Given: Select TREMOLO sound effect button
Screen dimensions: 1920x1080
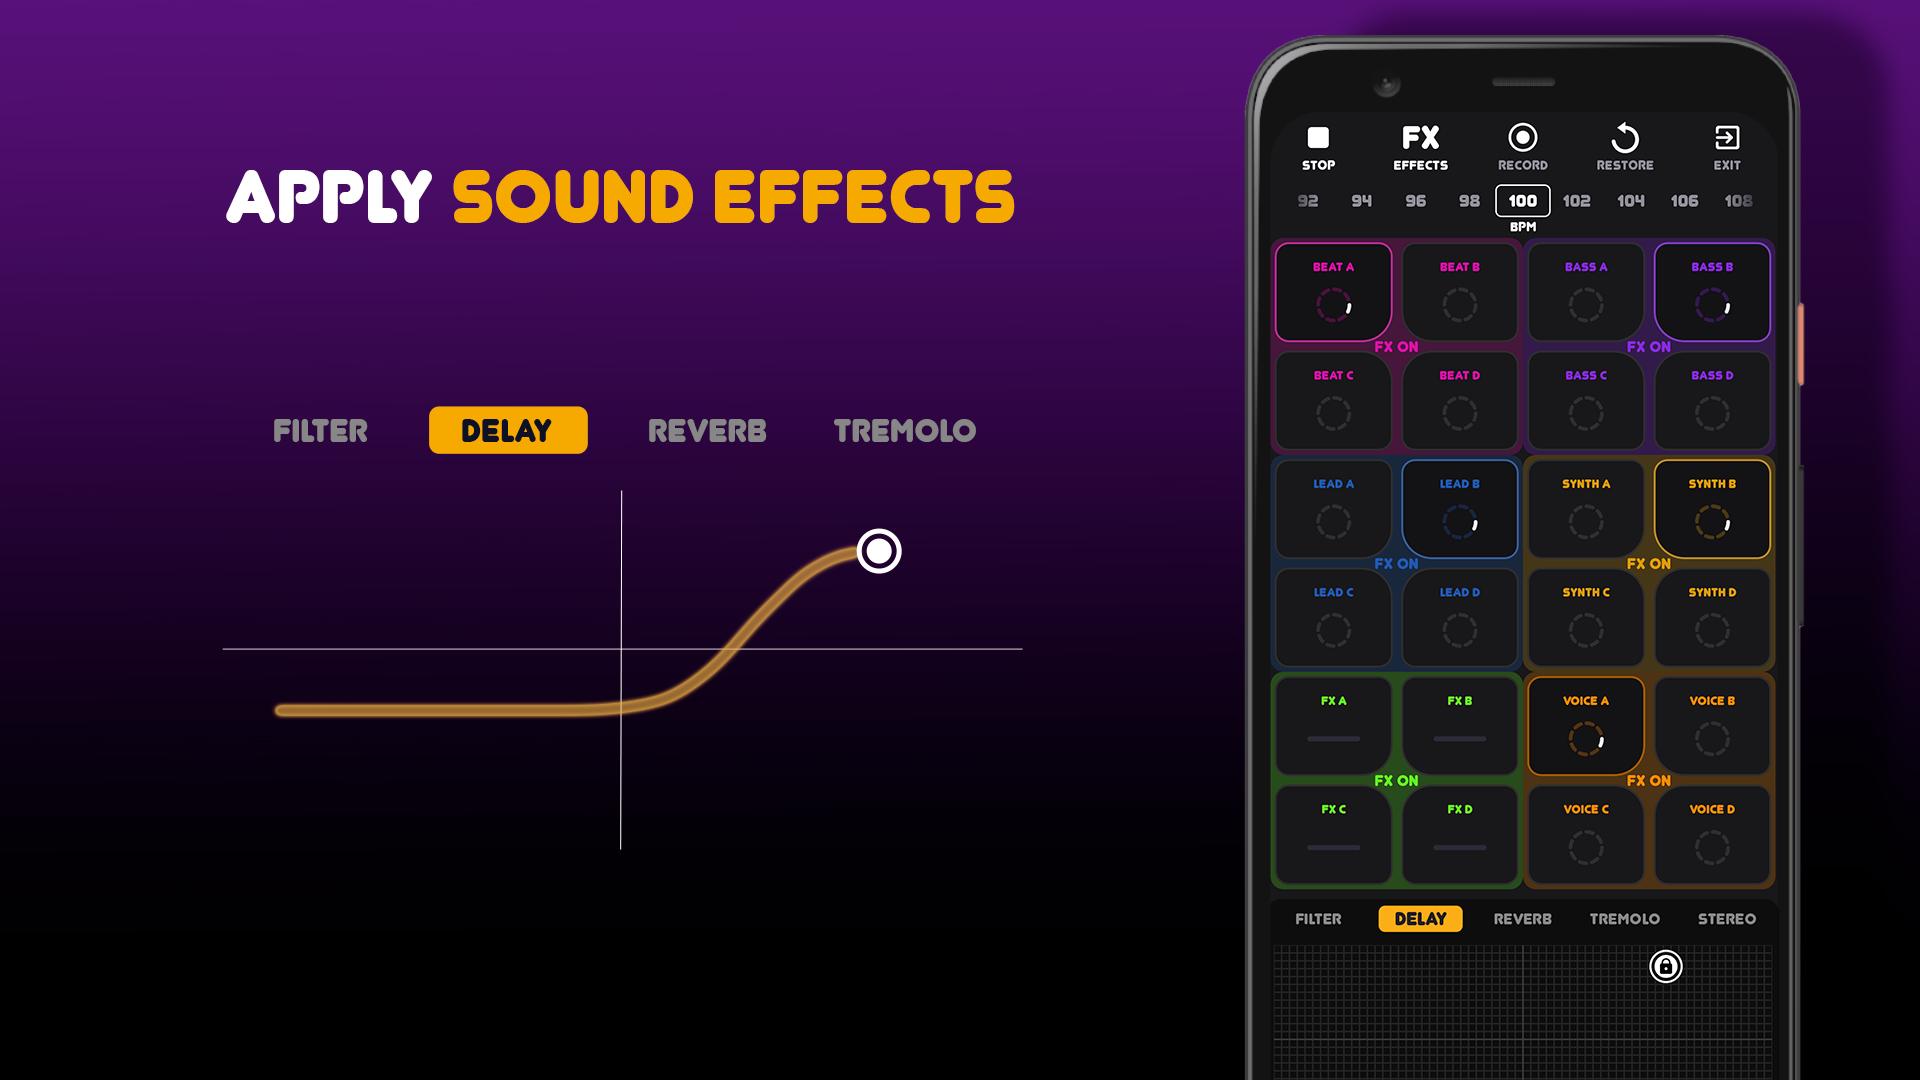Looking at the screenshot, I should point(1625,918).
